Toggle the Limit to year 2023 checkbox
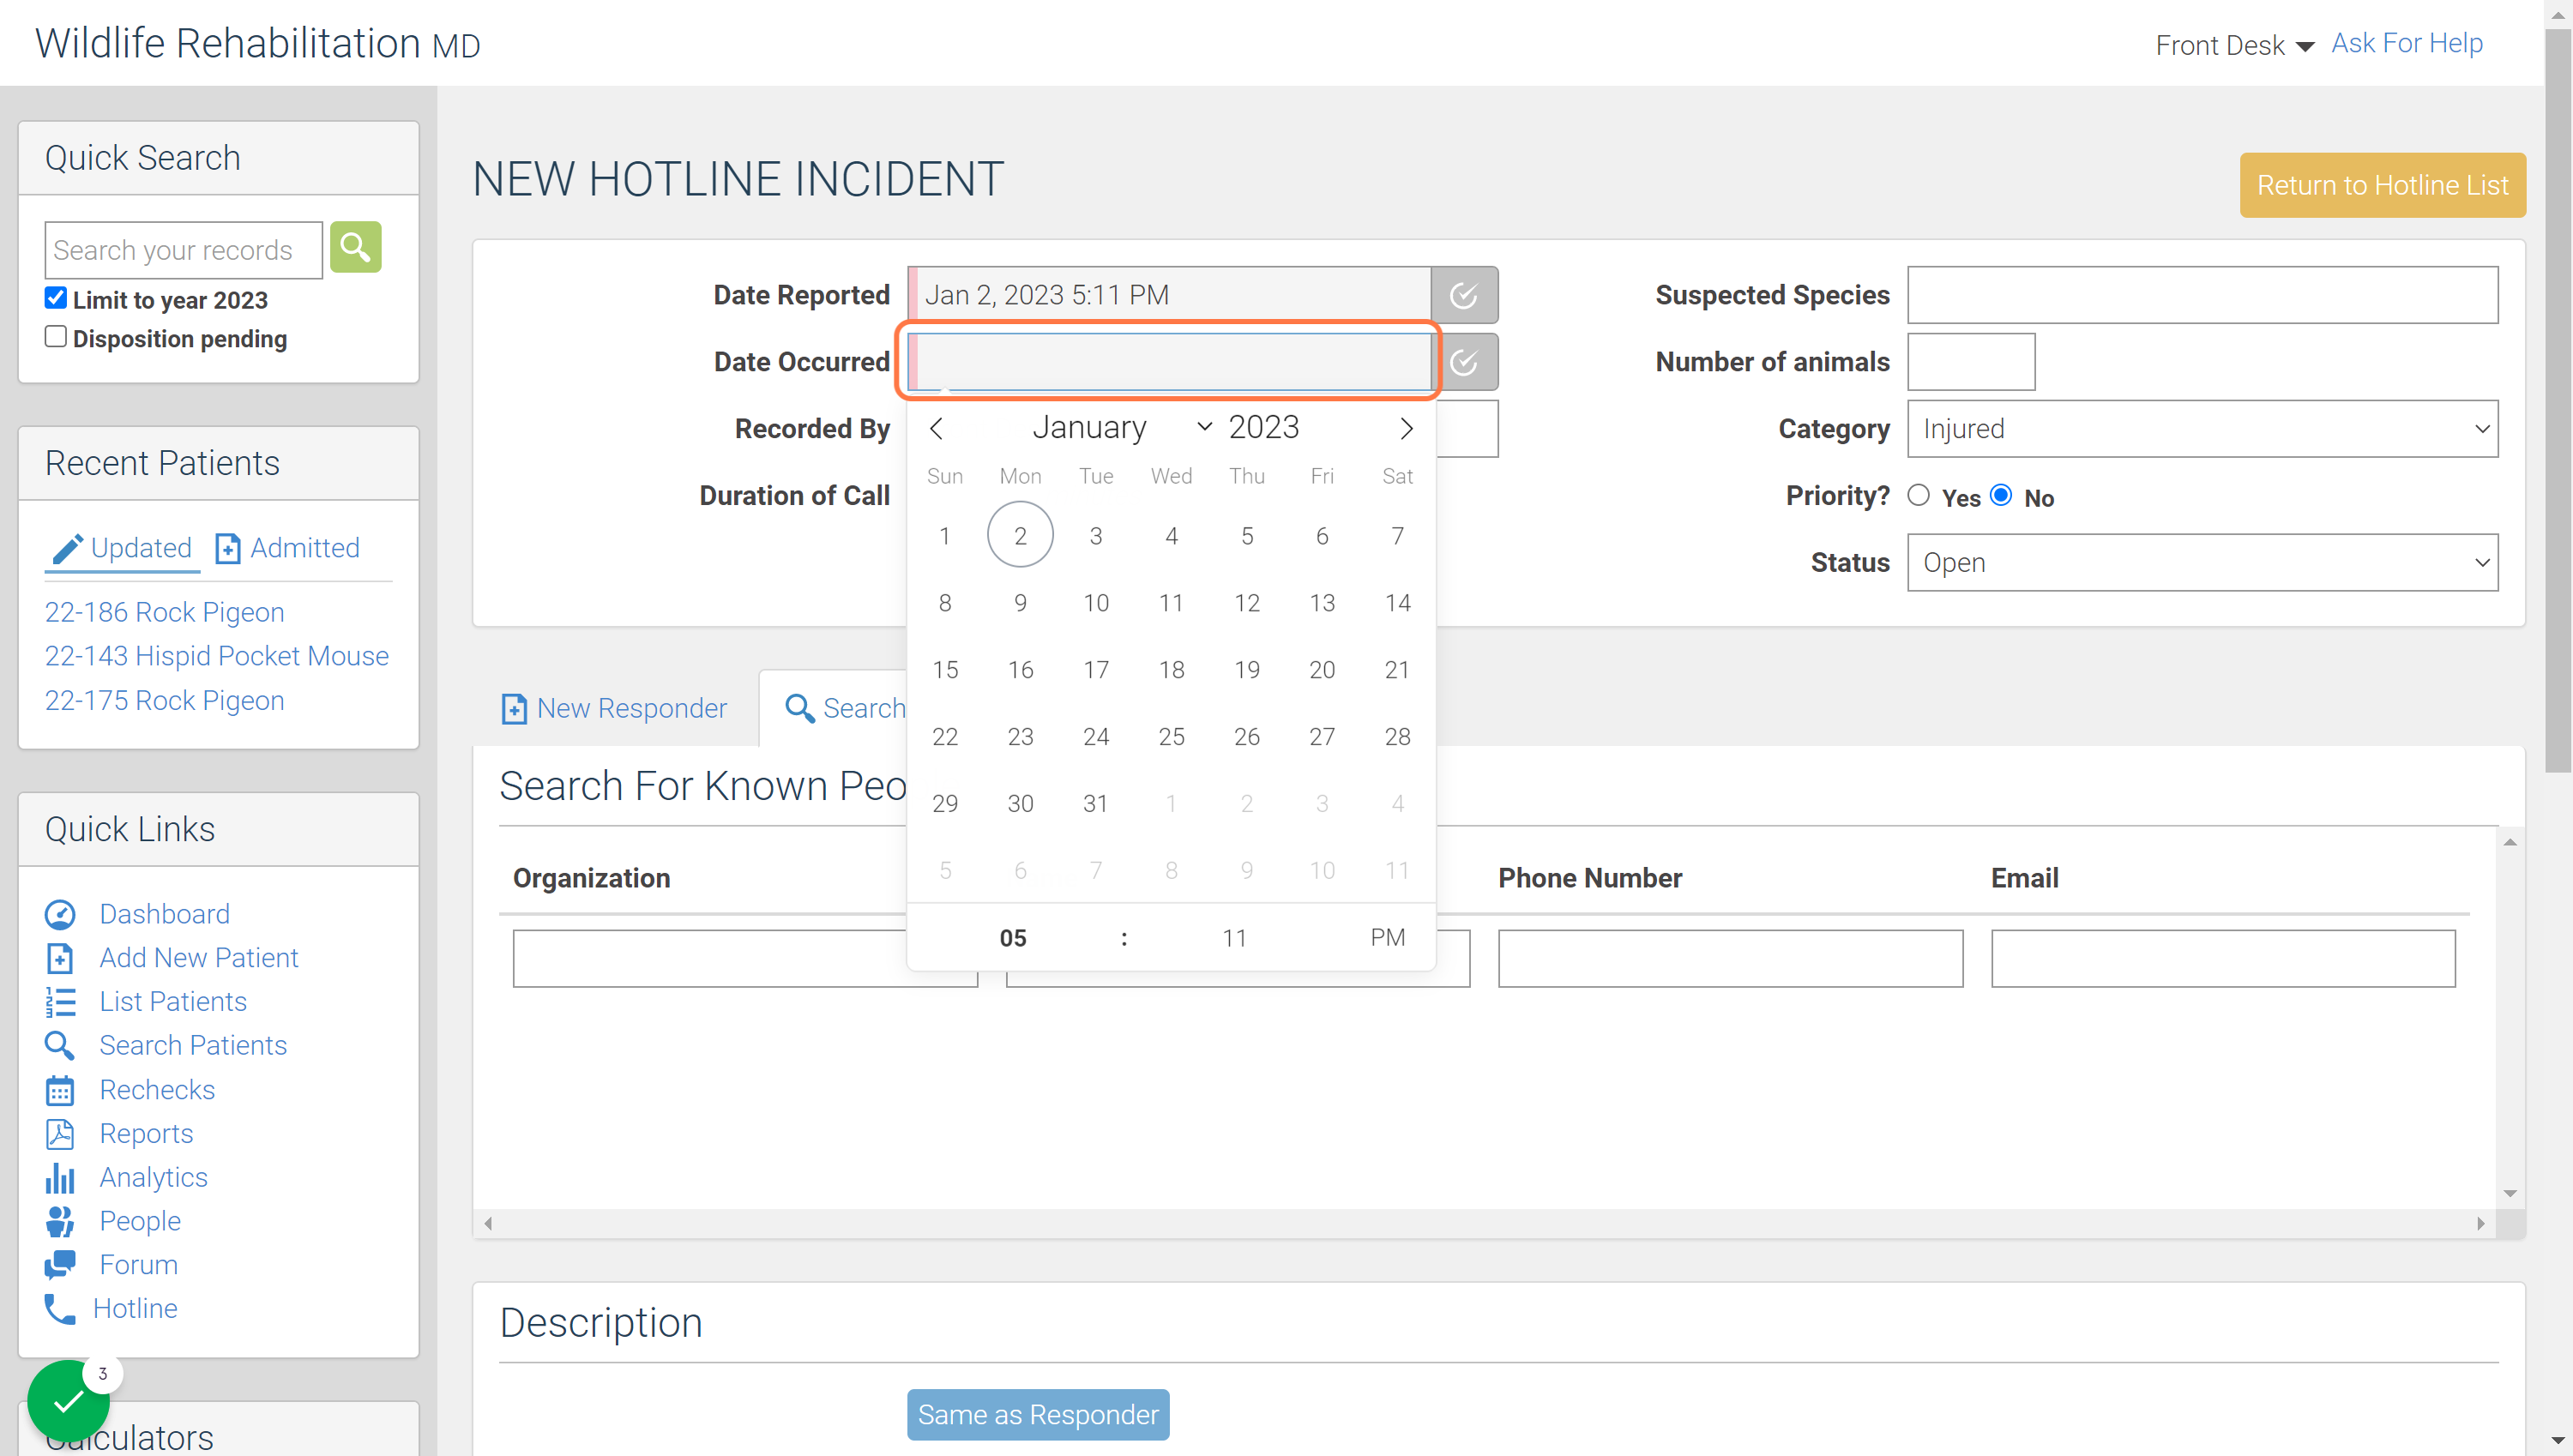This screenshot has width=2573, height=1456. click(56, 298)
